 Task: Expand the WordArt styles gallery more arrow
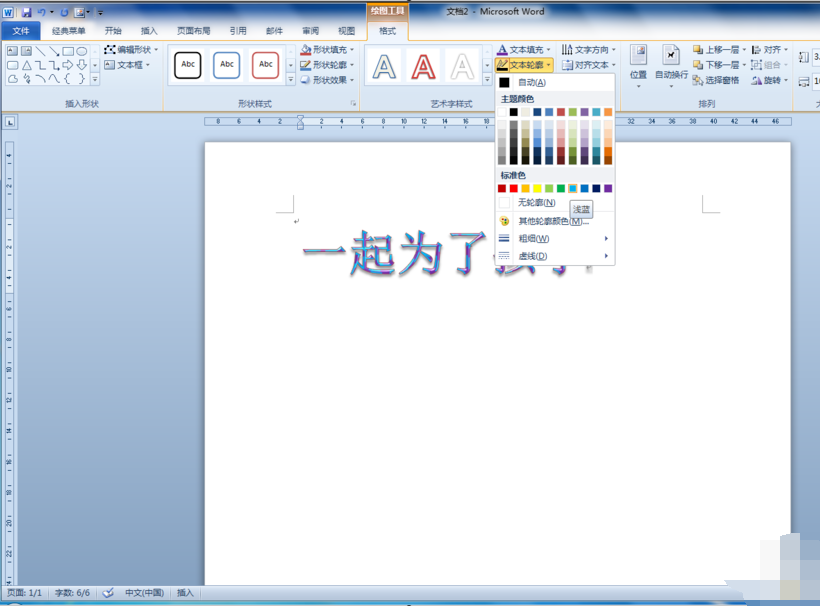pyautogui.click(x=487, y=79)
